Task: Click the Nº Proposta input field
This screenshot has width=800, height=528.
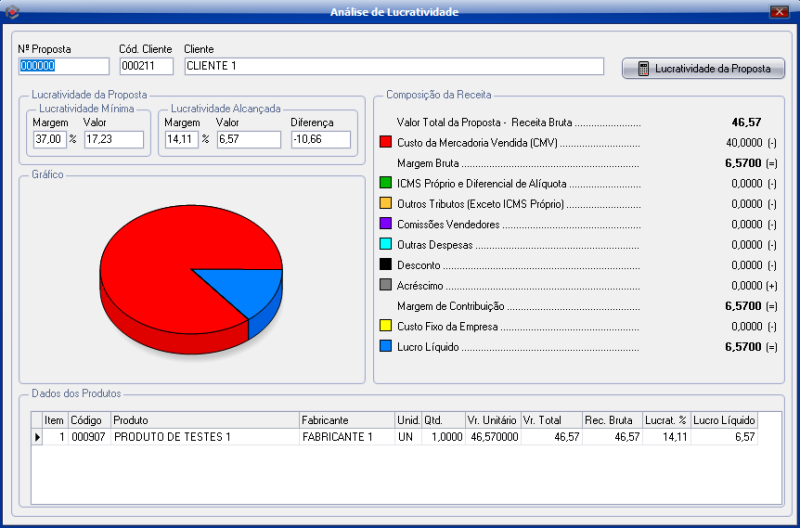Action: click(63, 66)
